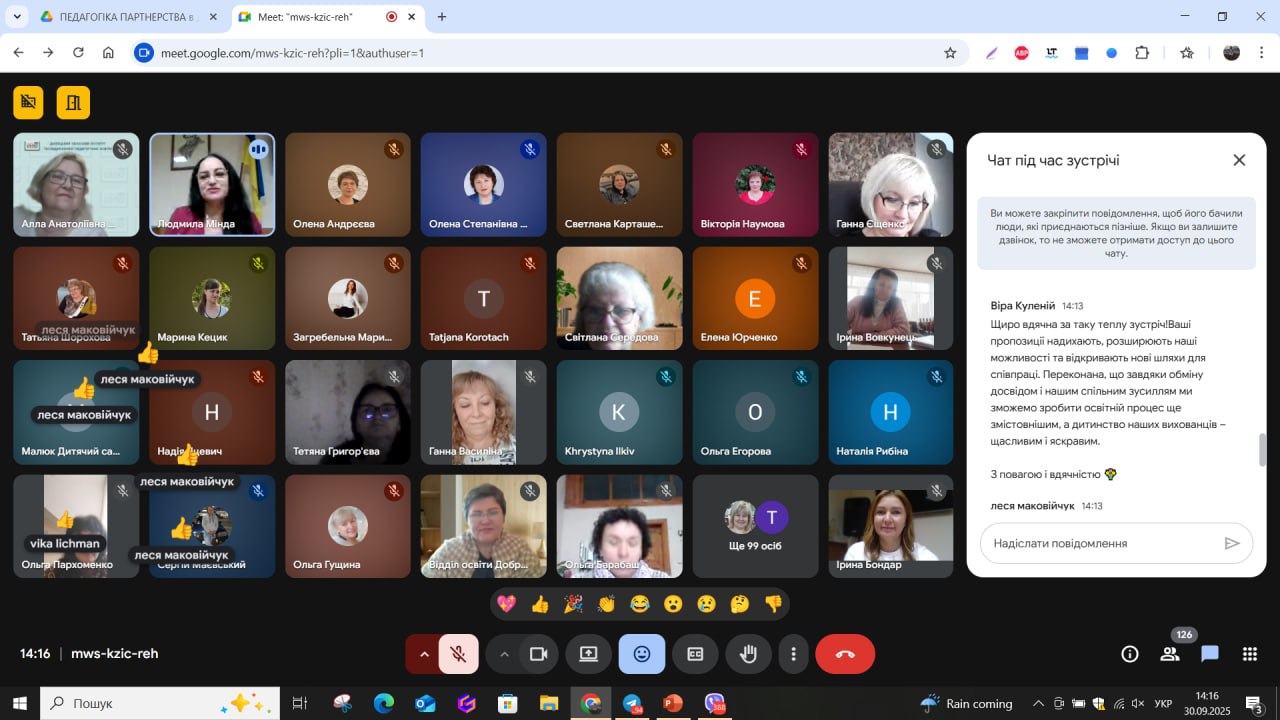Open the screen sharing (present now) button
This screenshot has width=1280, height=720.
pos(588,654)
